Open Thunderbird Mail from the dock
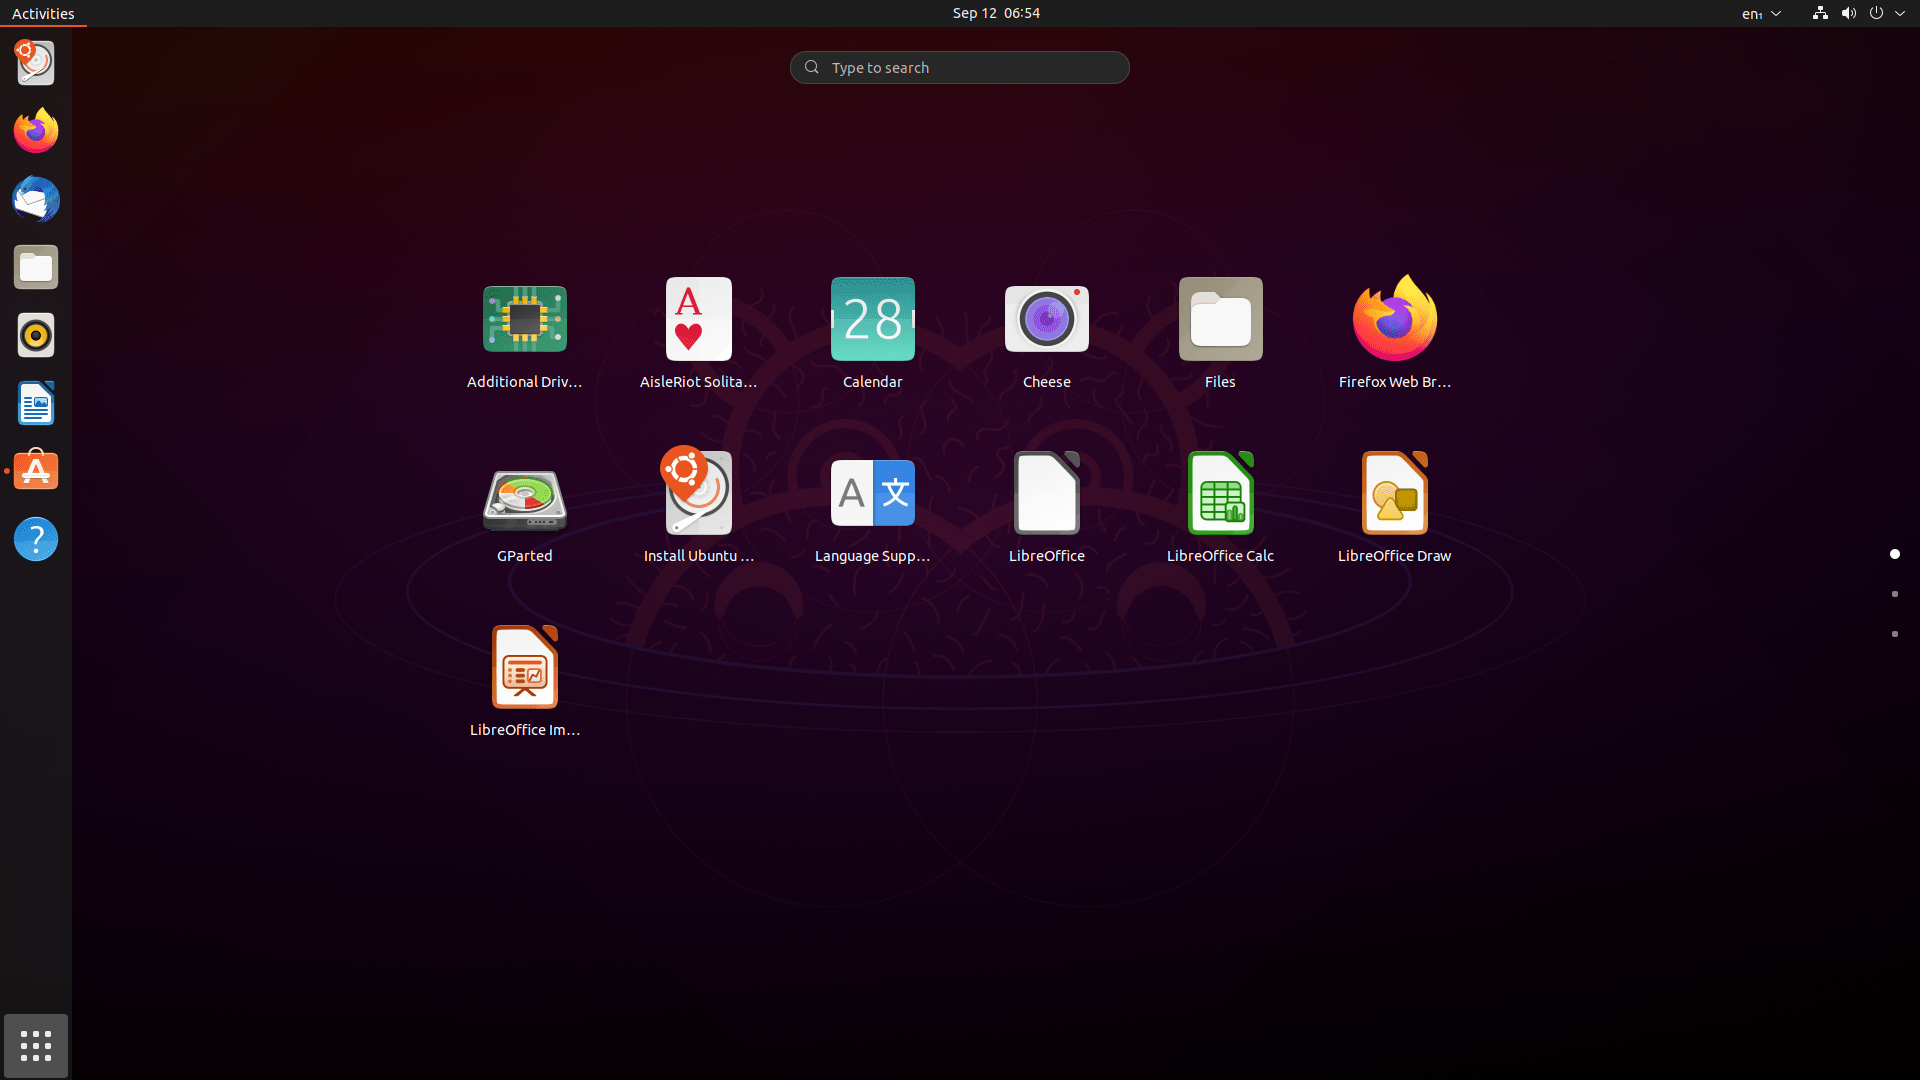The width and height of the screenshot is (1920, 1080). coord(36,200)
